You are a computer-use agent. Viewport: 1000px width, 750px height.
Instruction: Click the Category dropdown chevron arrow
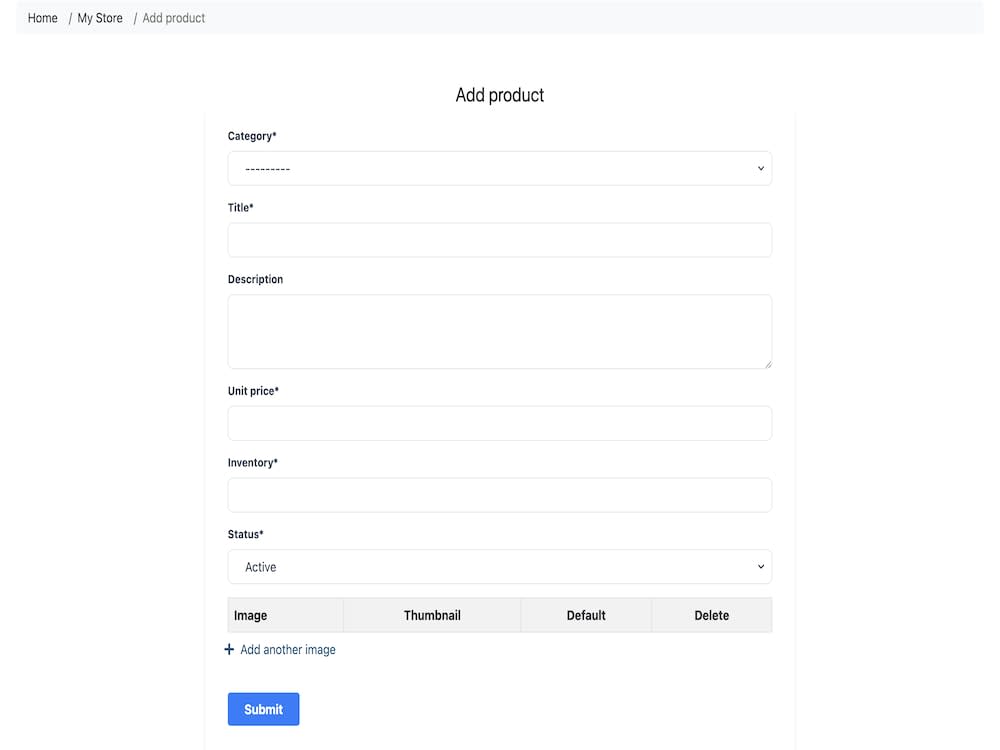click(x=760, y=168)
